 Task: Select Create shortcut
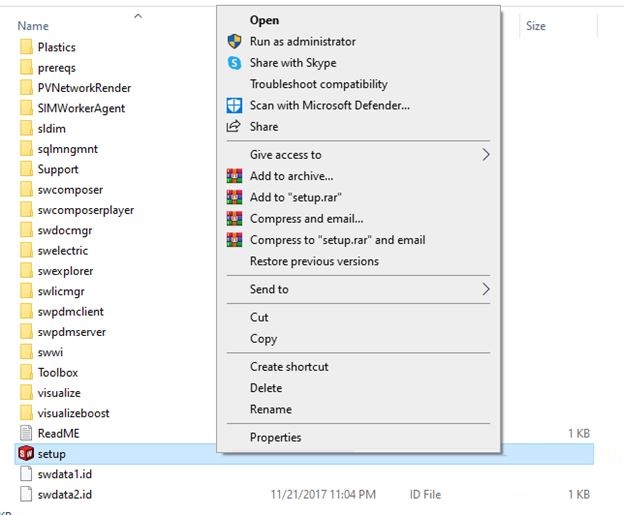(358, 367)
